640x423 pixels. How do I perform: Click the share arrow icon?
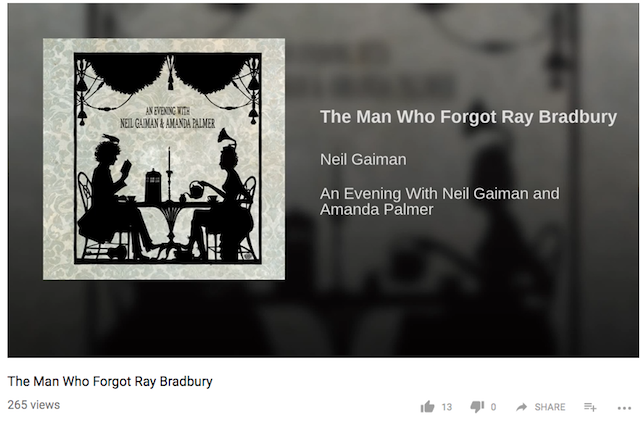tap(521, 407)
